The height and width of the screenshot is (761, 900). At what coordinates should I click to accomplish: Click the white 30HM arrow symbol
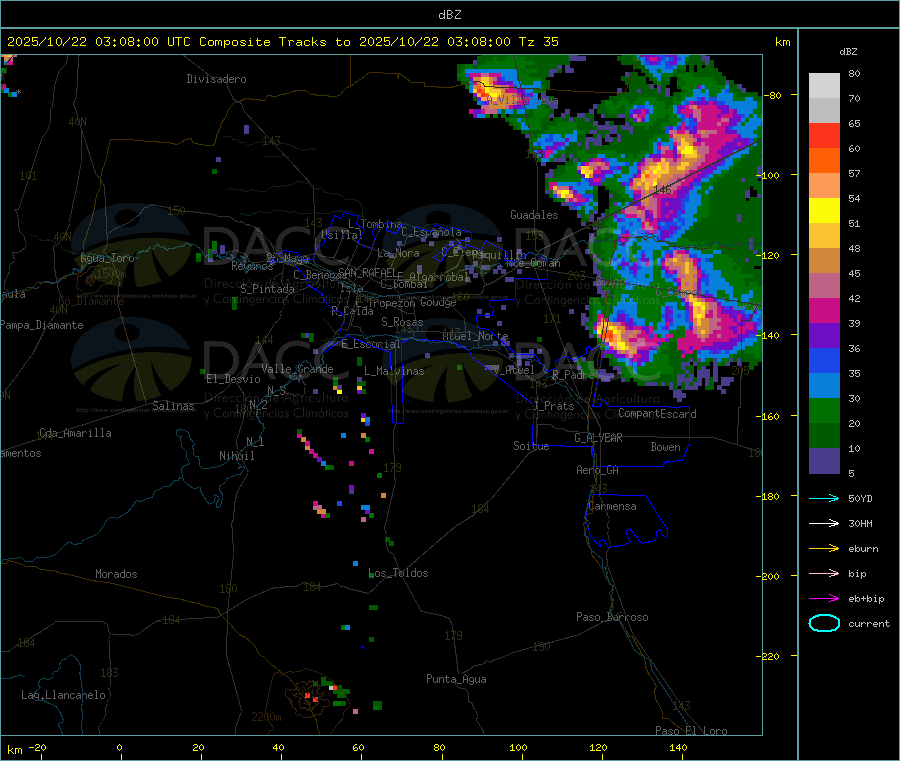[824, 523]
